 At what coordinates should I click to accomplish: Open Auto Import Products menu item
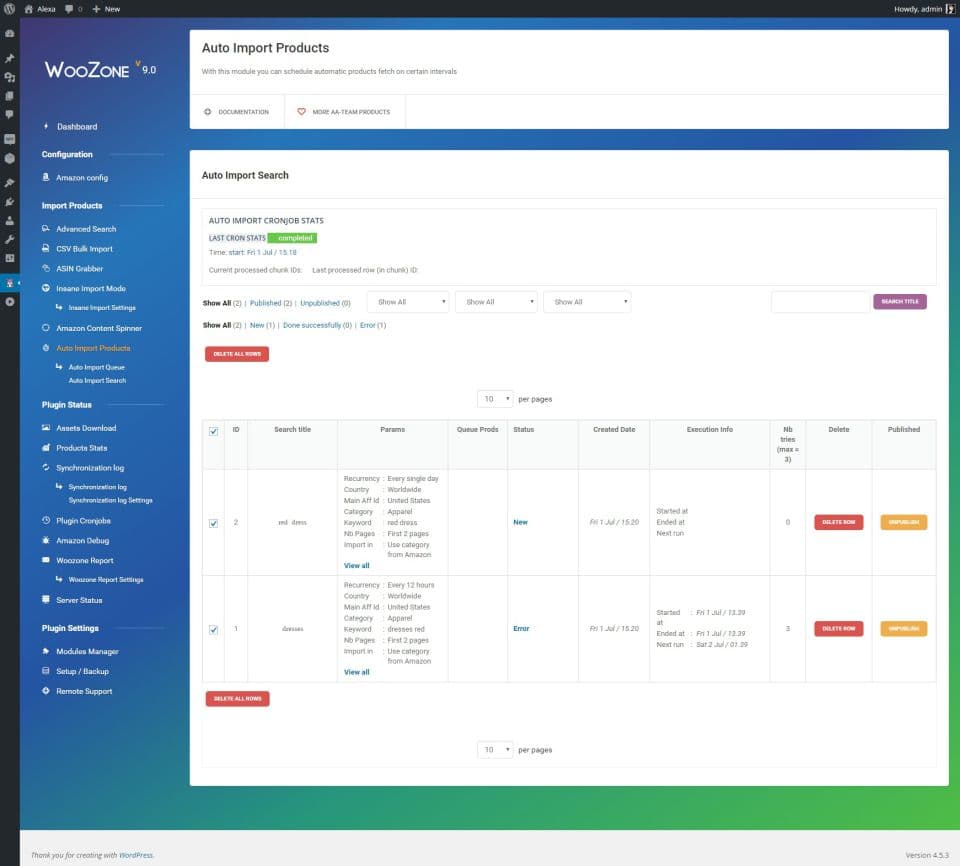93,348
